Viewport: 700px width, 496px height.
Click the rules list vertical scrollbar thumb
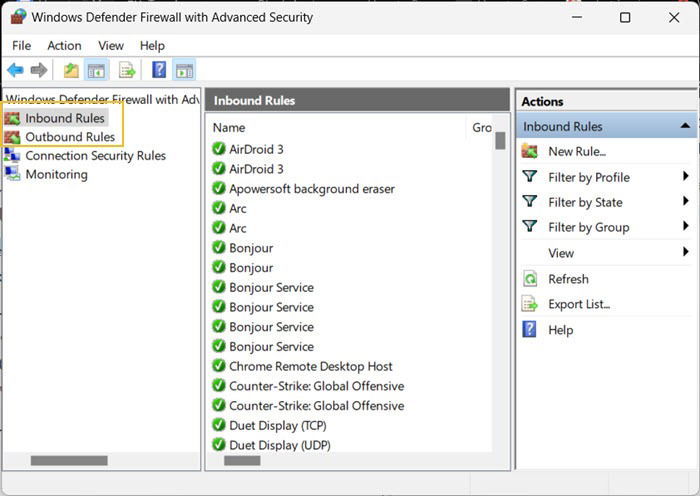(x=500, y=141)
